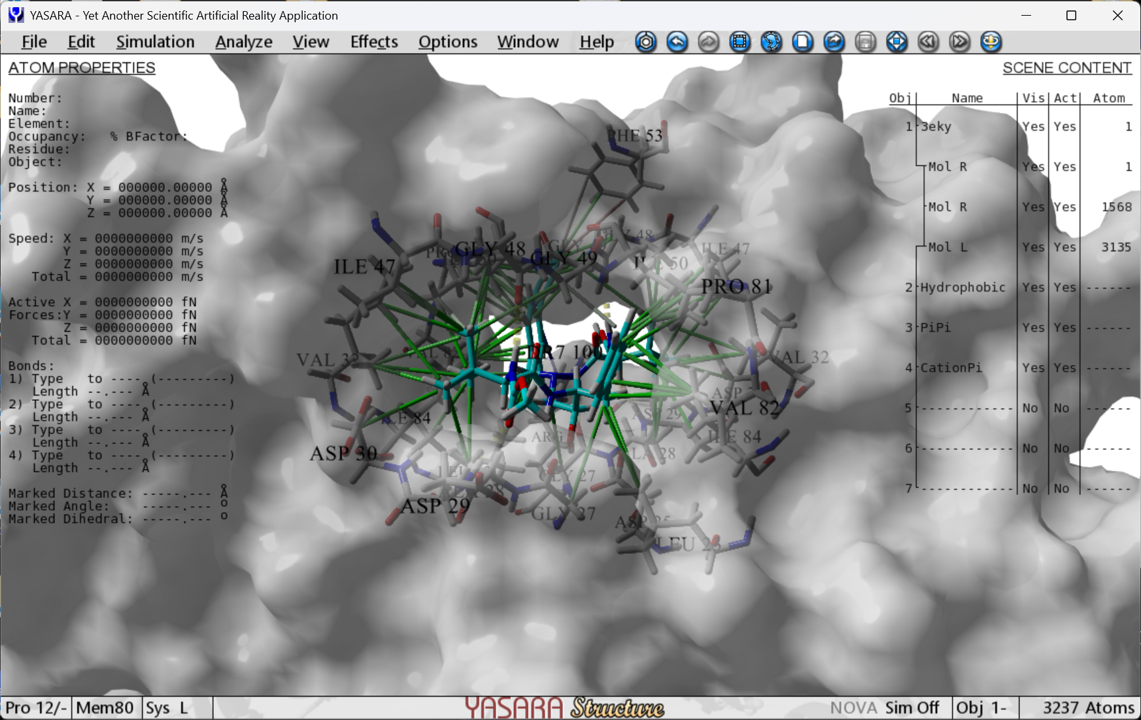Select the PiPi object name

[936, 328]
